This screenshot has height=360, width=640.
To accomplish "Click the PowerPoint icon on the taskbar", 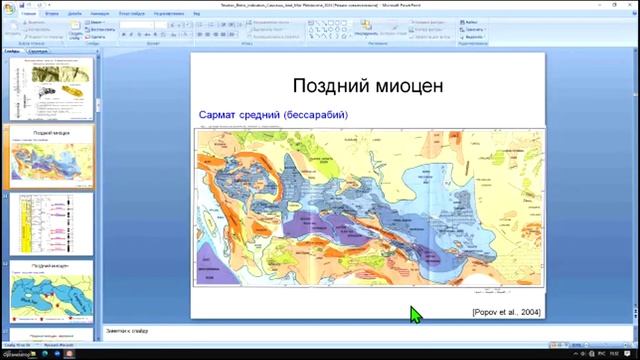I will click(70, 353).
